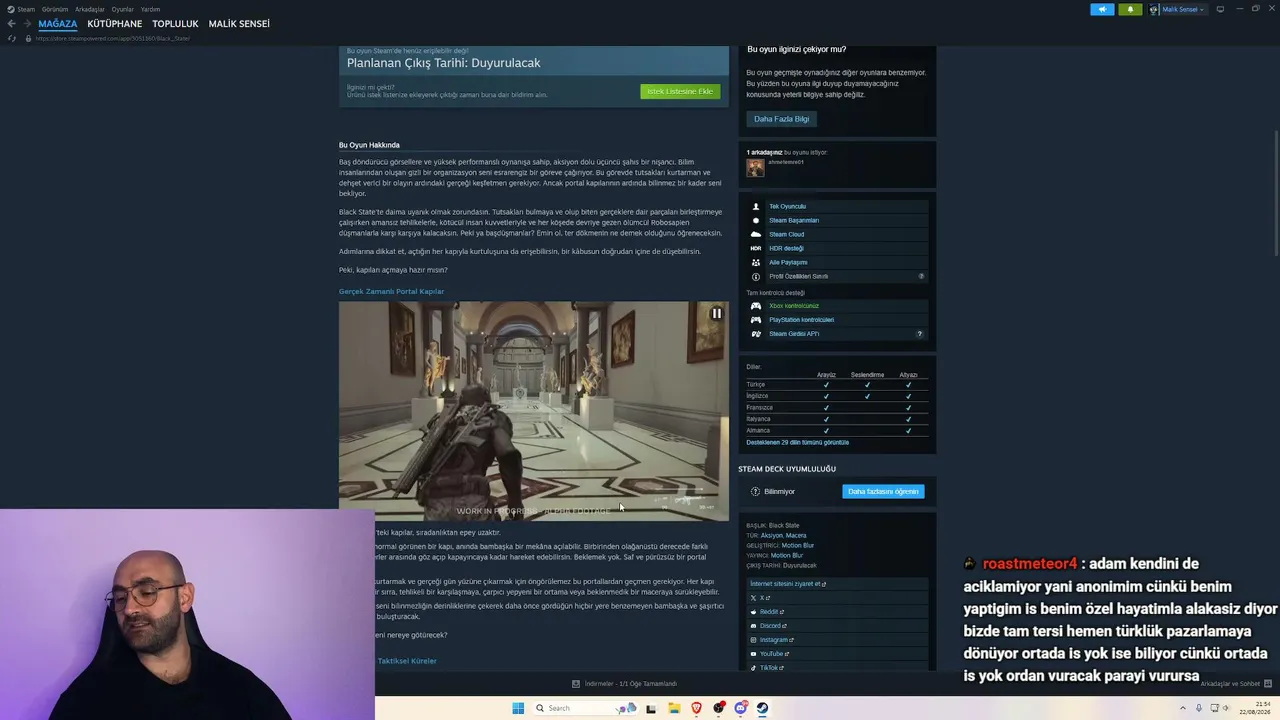Viewport: 1280px width, 720px height.
Task: Open the Steam Başarımları link
Action: (794, 220)
